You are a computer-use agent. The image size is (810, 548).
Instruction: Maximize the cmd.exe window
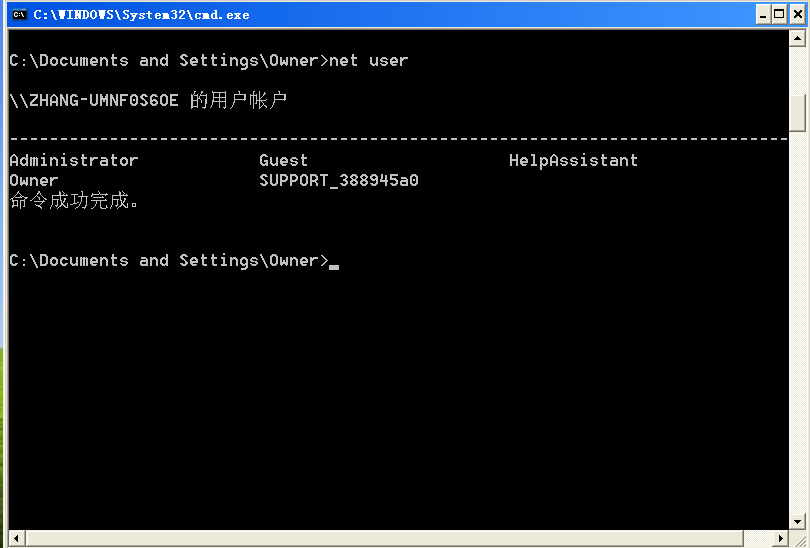[778, 14]
